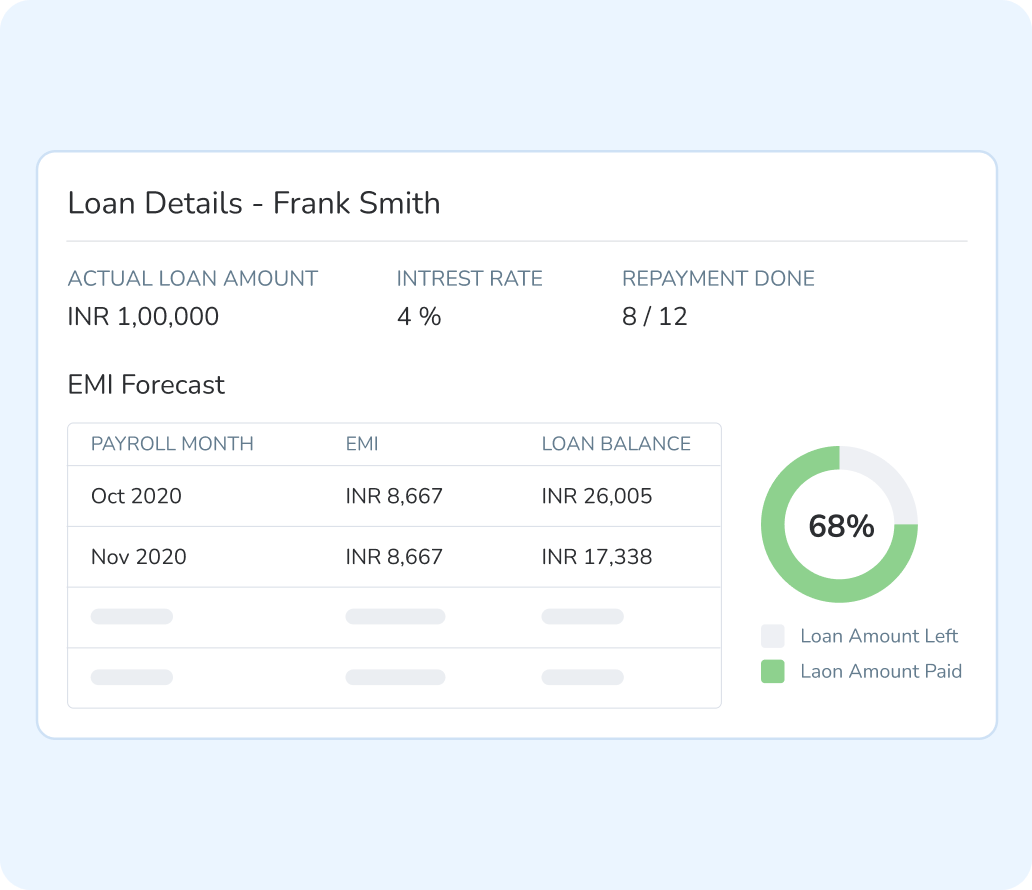1032x890 pixels.
Task: Click the EMI amount in the Oct 2020 row
Action: pos(394,496)
